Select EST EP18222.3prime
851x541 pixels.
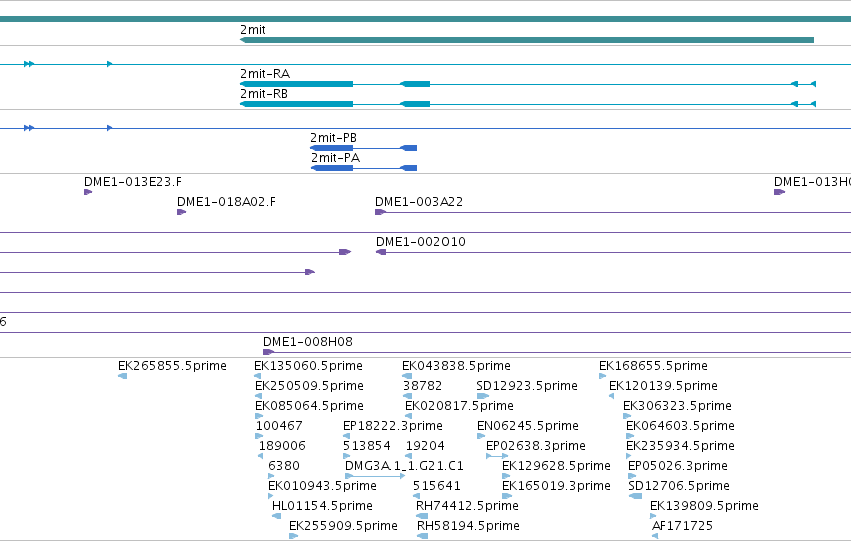(393, 426)
